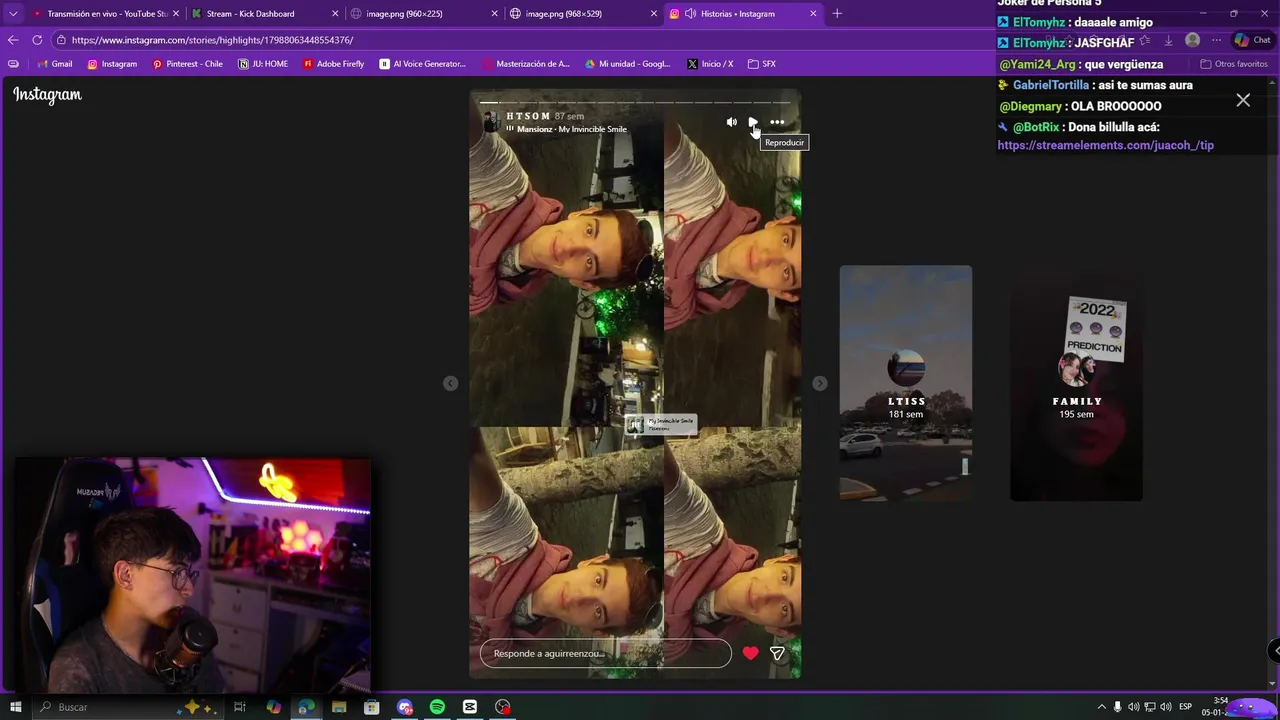1280x720 pixels.
Task: Open the Adobe Firefly bookmark
Action: (333, 64)
